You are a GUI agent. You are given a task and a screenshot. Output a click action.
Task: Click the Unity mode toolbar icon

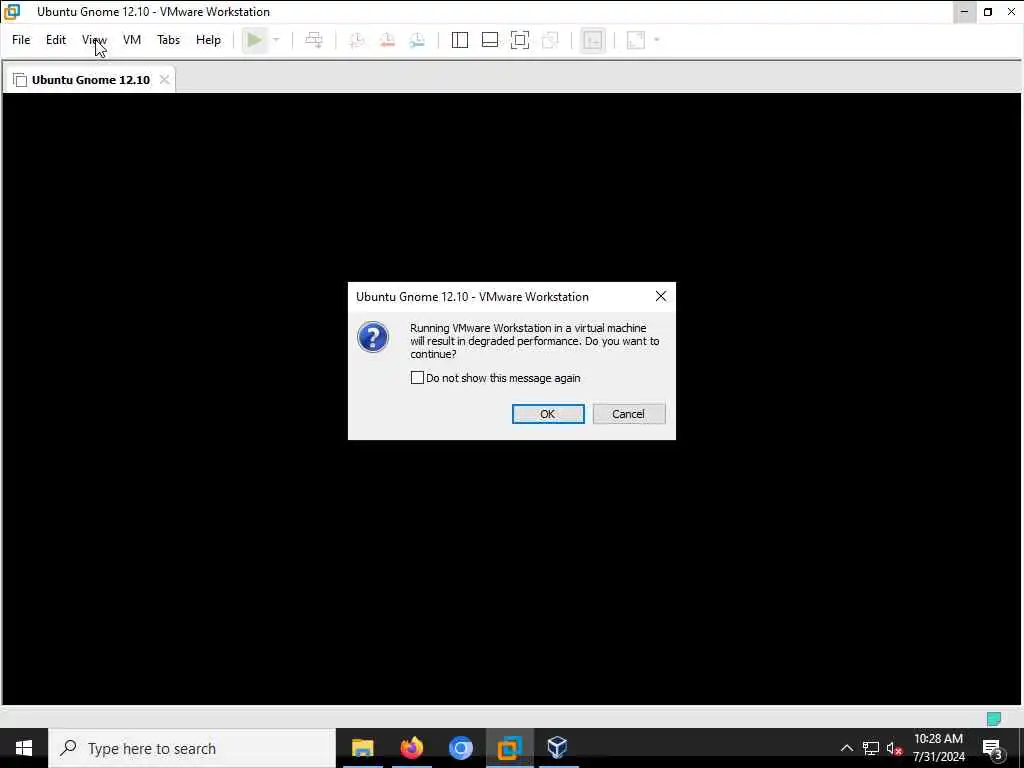(x=551, y=40)
